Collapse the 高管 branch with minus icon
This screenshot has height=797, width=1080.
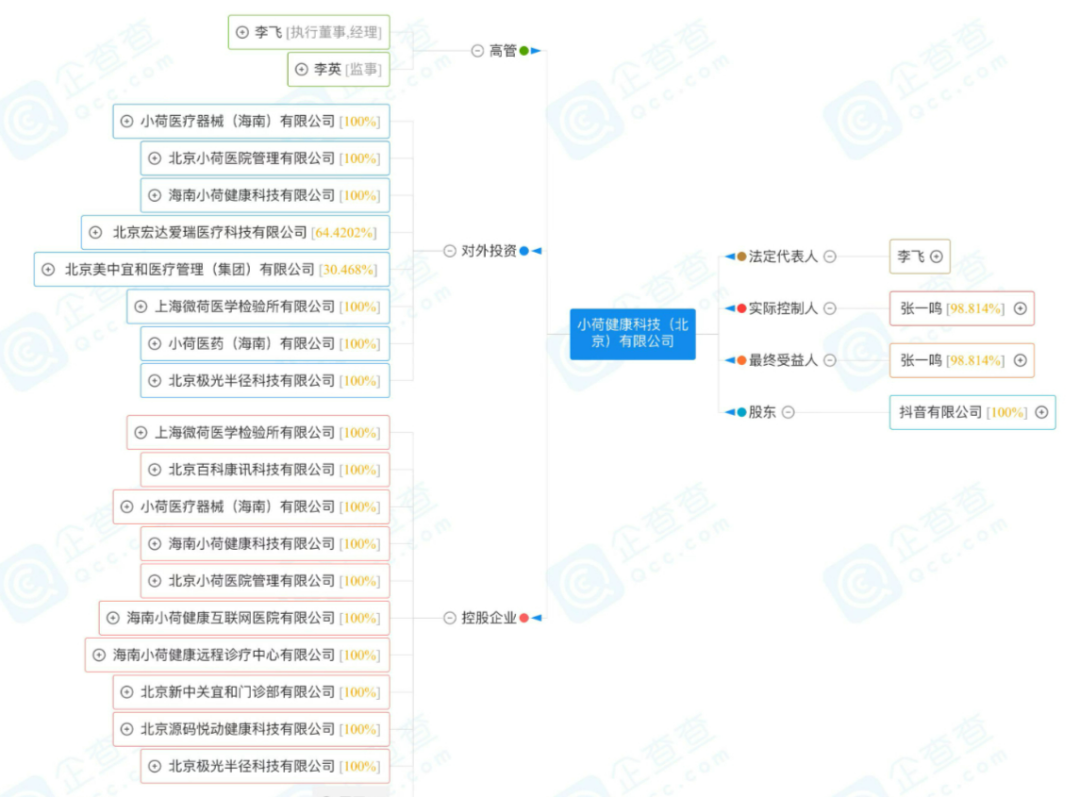[x=478, y=51]
